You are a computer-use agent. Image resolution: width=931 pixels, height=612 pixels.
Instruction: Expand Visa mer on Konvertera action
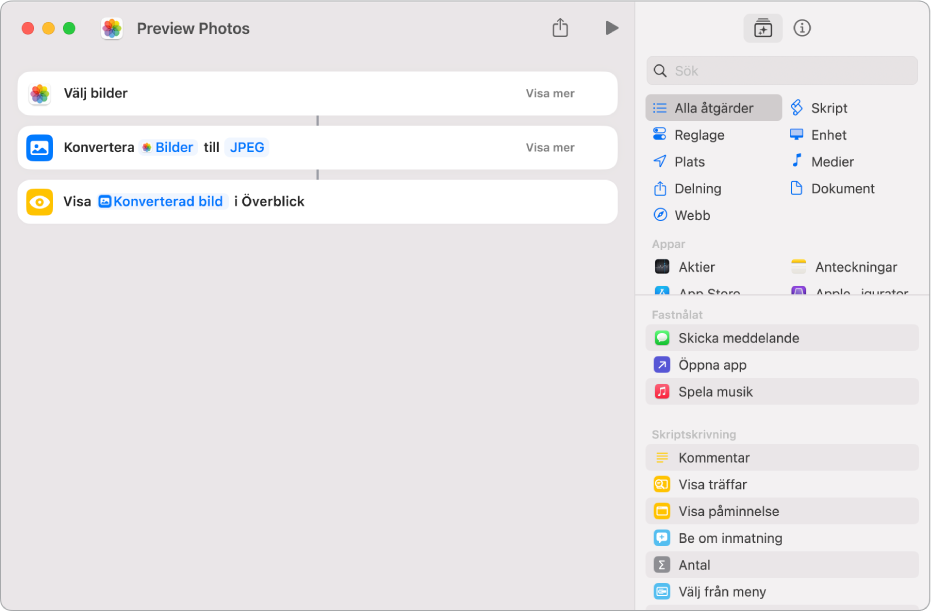click(550, 147)
